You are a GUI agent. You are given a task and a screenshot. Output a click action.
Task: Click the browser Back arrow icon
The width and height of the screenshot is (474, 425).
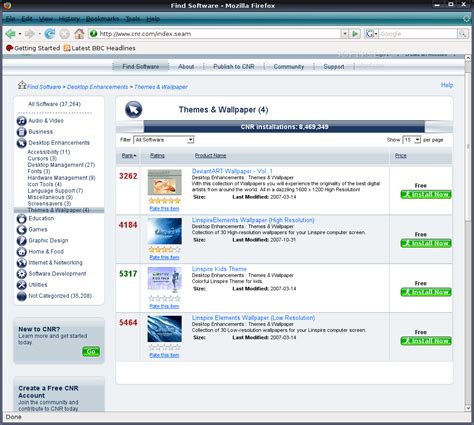click(x=10, y=34)
